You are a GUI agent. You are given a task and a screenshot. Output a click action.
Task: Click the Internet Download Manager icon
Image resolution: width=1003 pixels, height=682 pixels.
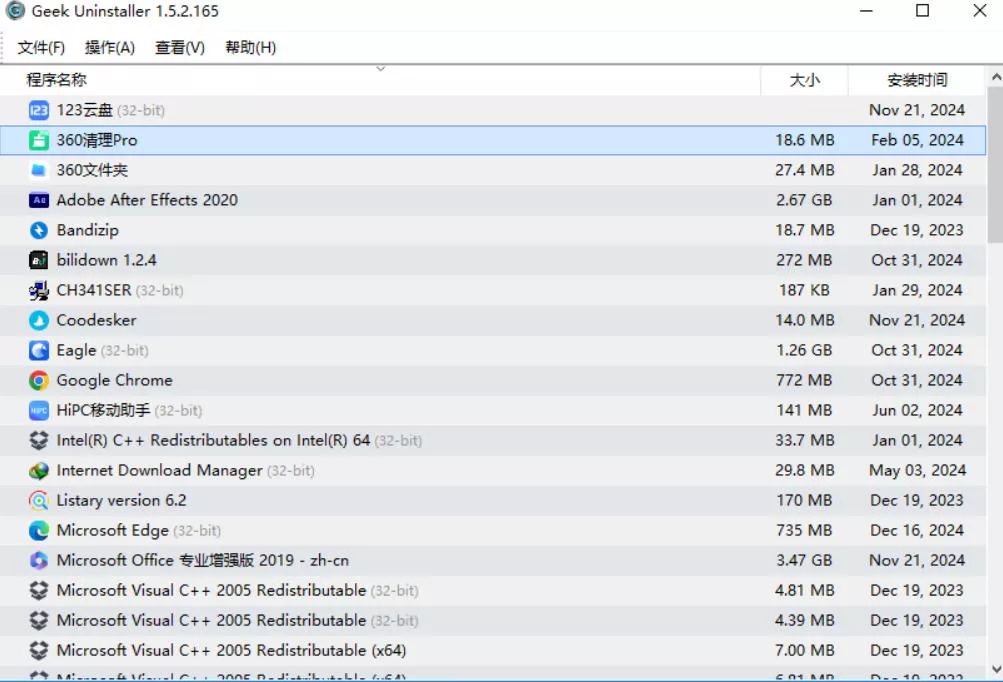[x=38, y=471]
